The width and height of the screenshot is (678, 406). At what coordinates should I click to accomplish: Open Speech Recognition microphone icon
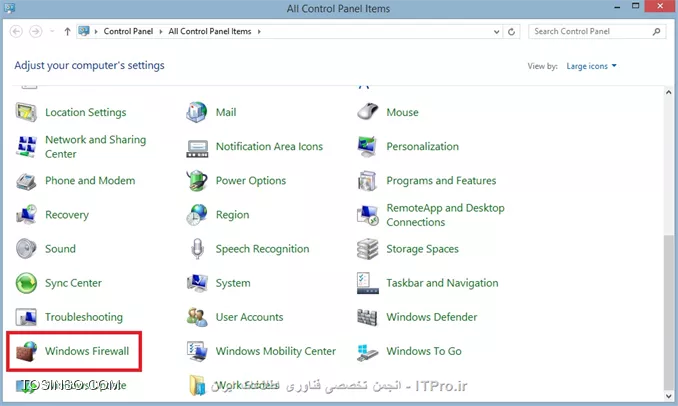coord(197,249)
